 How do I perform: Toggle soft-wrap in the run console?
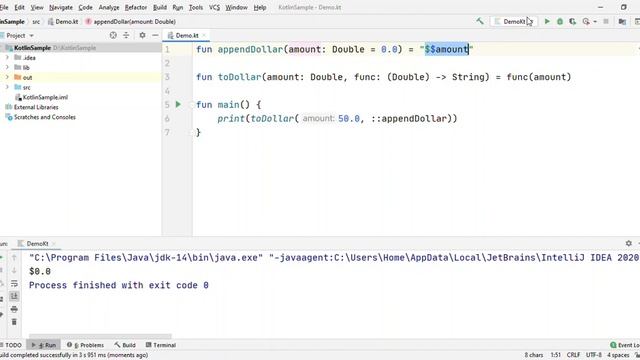pyautogui.click(x=14, y=283)
